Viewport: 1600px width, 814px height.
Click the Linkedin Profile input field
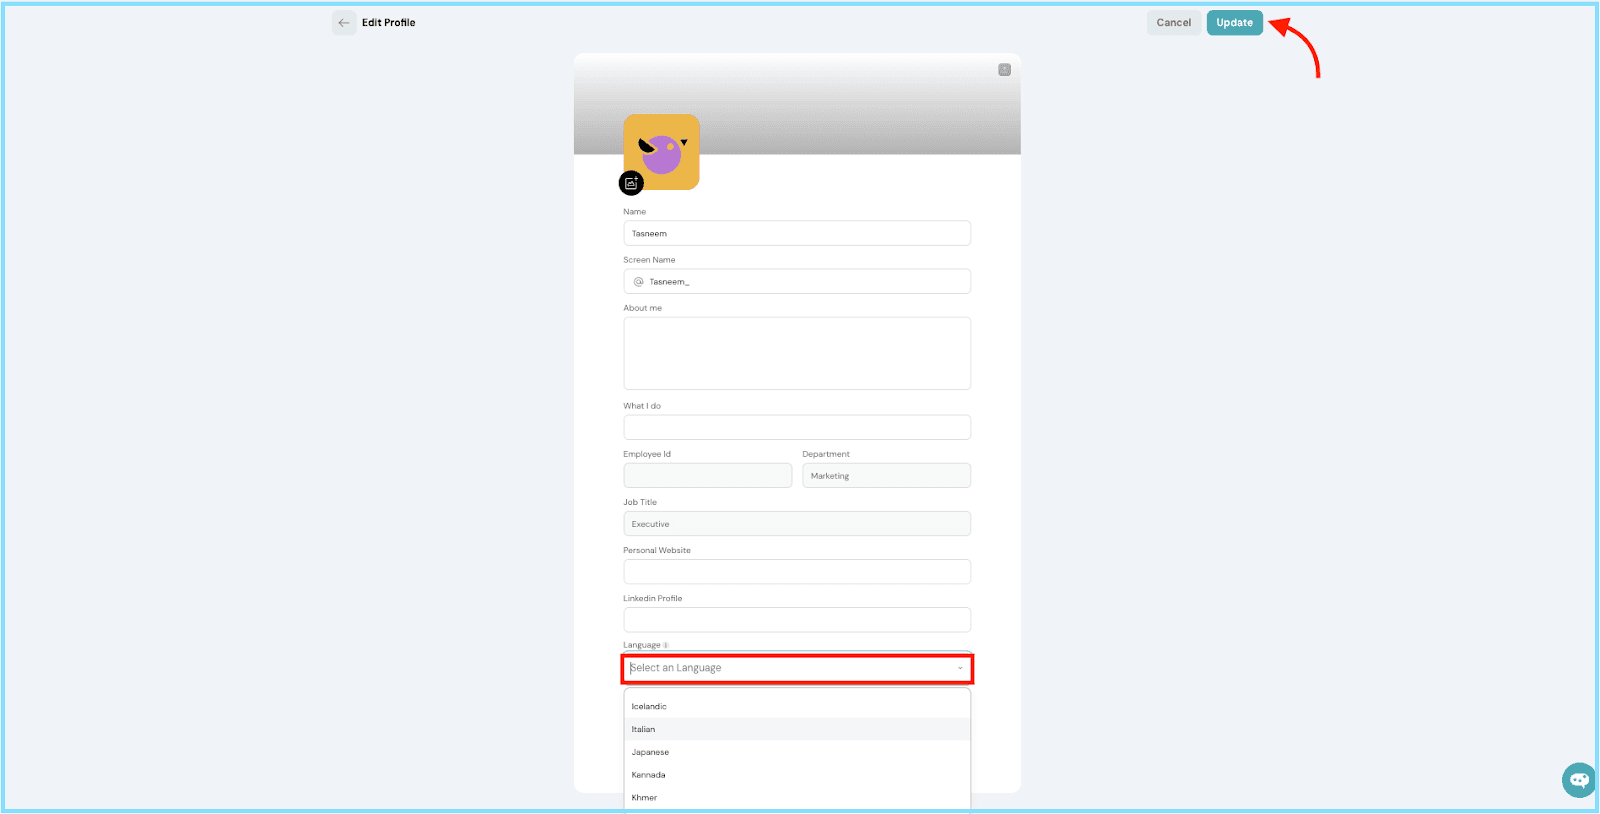[x=796, y=620]
